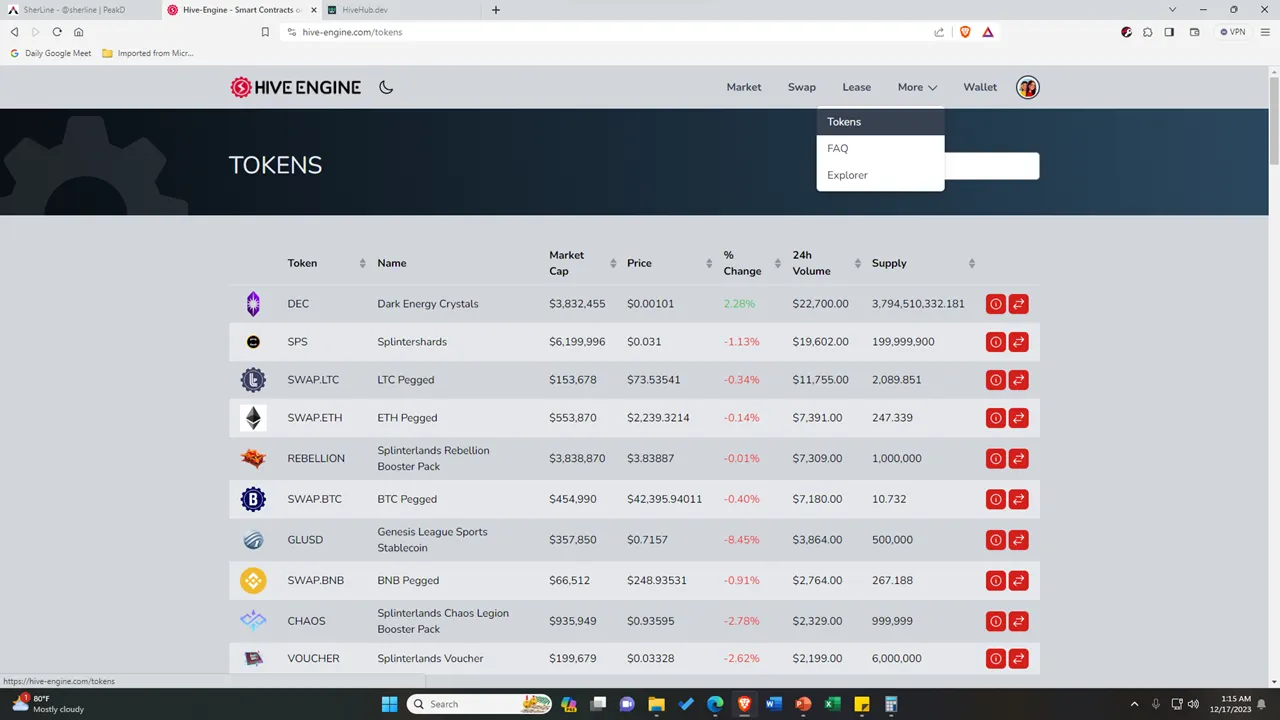Click the browser home button

point(79,32)
